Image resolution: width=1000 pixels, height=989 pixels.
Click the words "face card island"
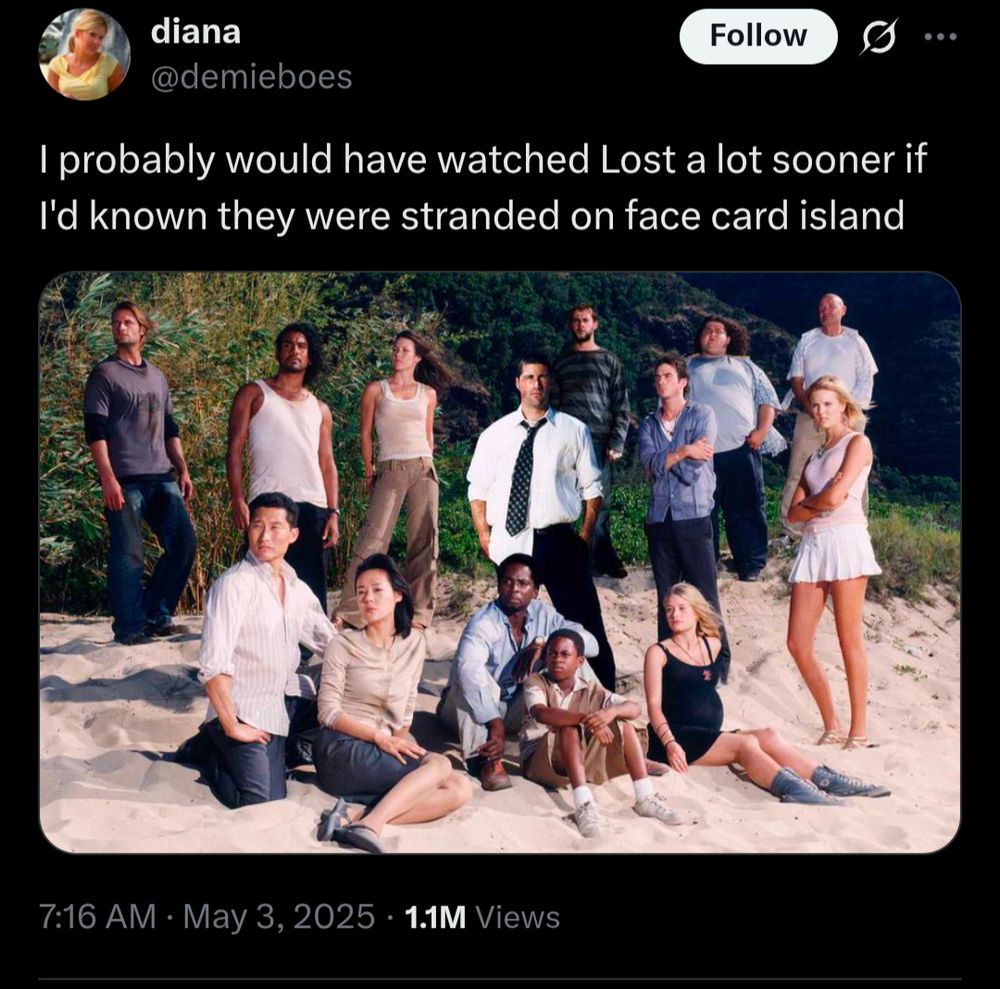(763, 215)
